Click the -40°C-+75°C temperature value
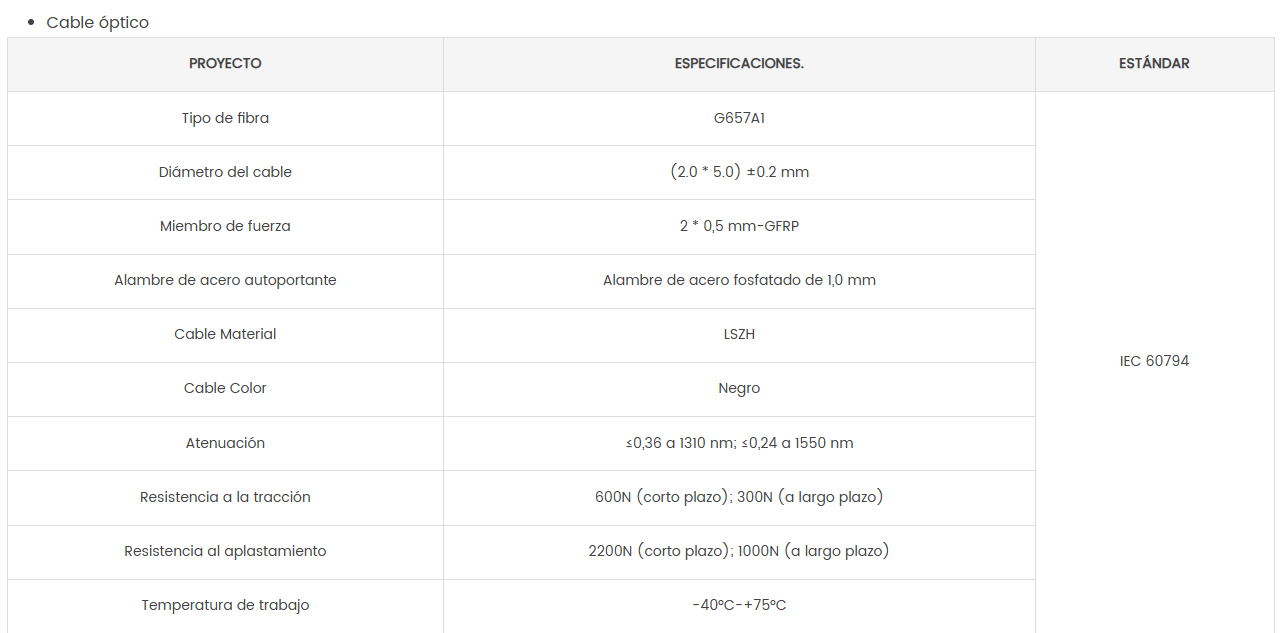 (739, 605)
